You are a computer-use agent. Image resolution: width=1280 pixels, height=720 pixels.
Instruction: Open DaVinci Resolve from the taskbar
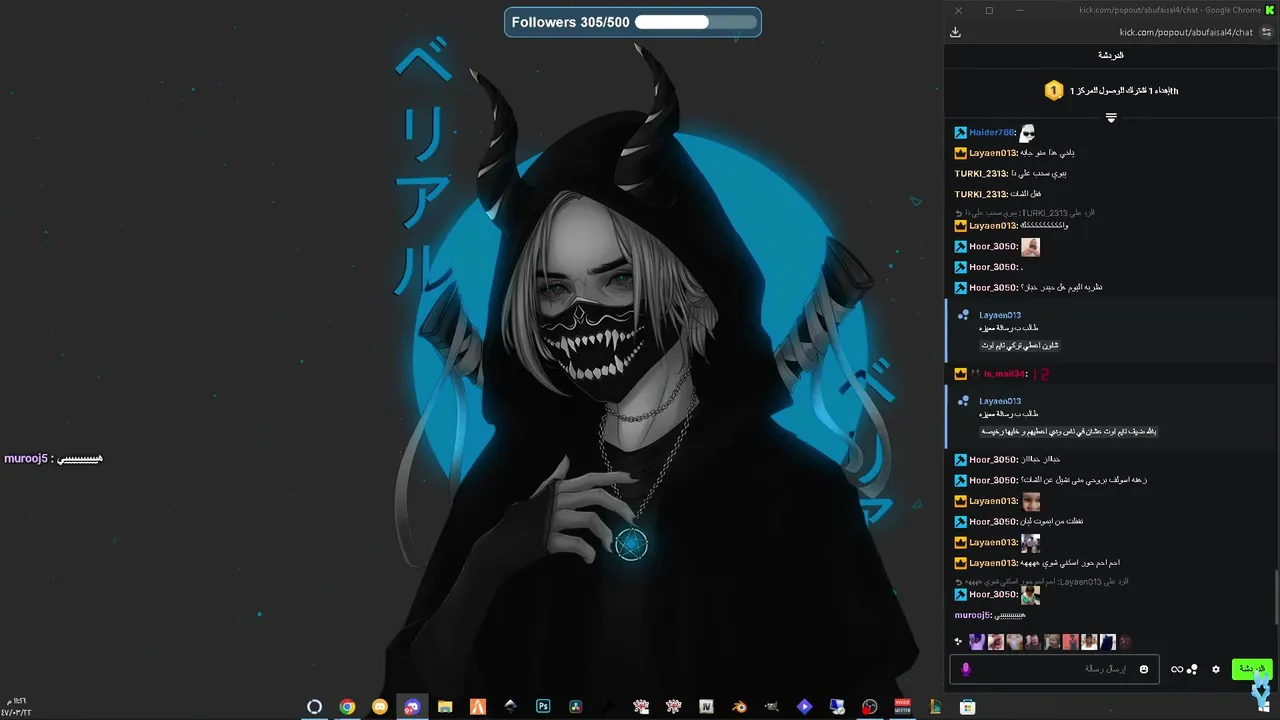(575, 707)
